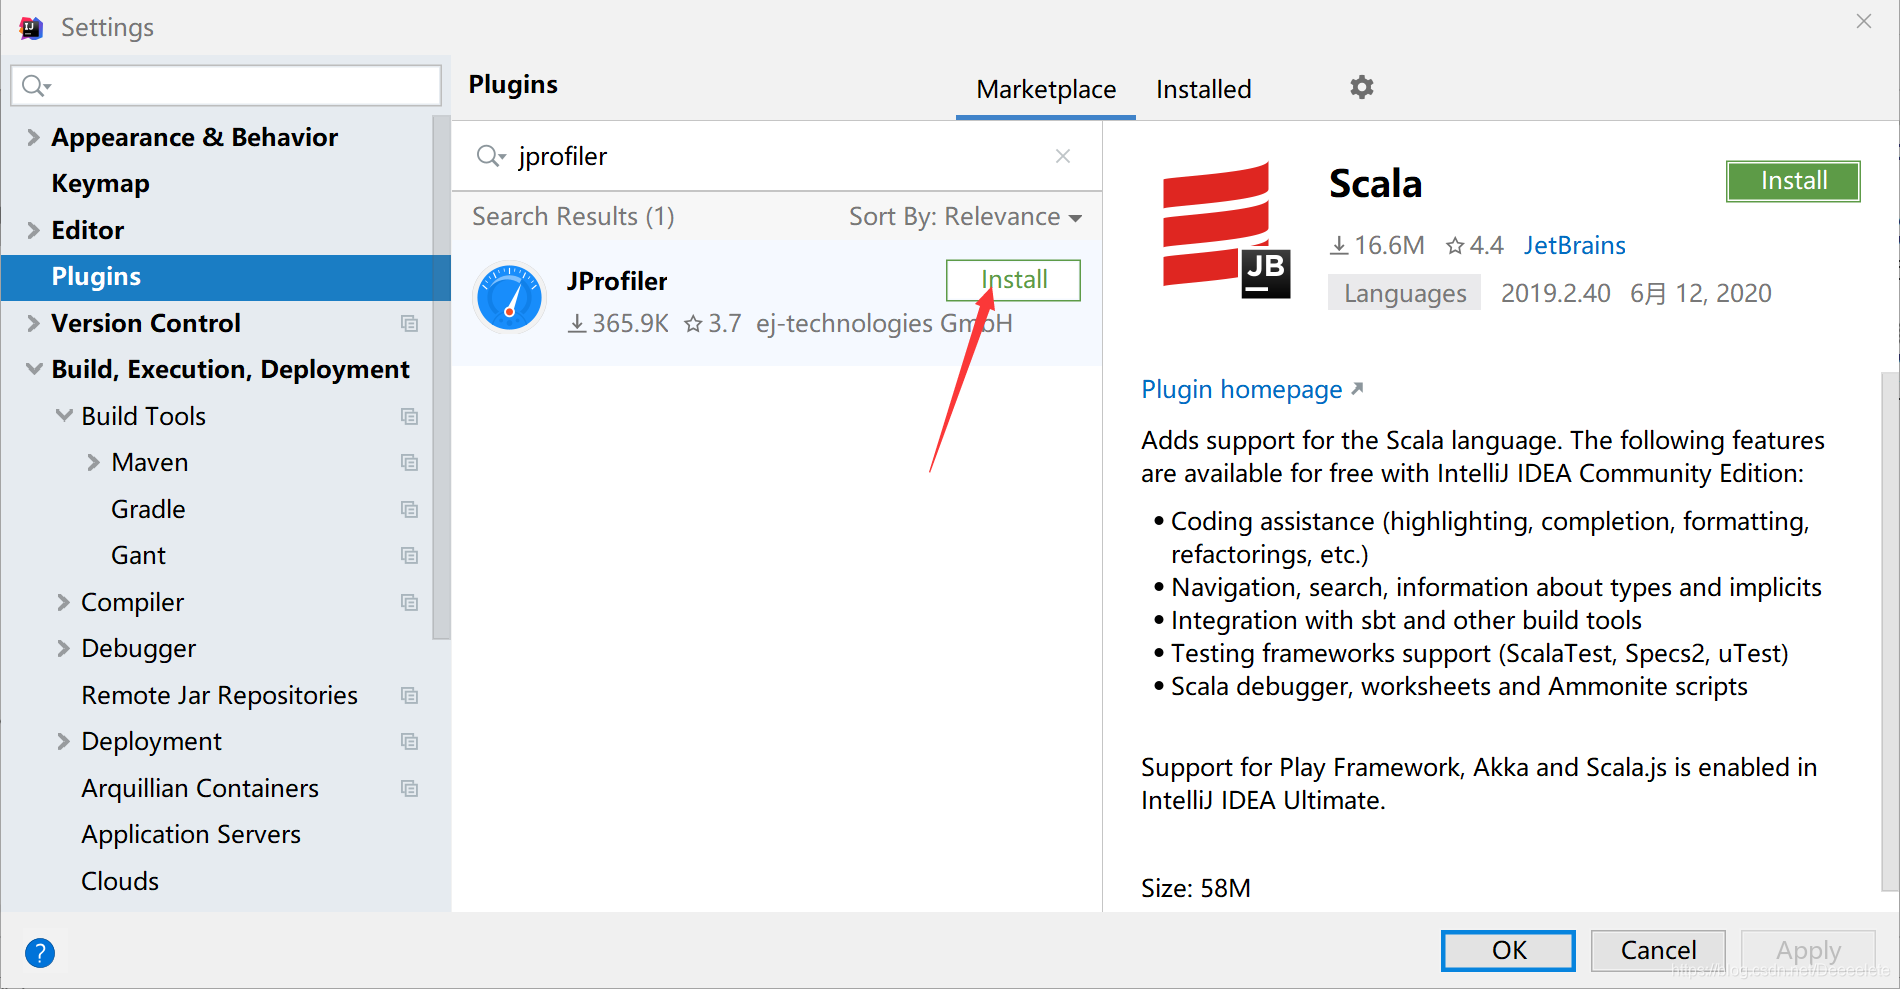Image resolution: width=1900 pixels, height=989 pixels.
Task: Open Sort By: Relevance dropdown
Action: (965, 217)
